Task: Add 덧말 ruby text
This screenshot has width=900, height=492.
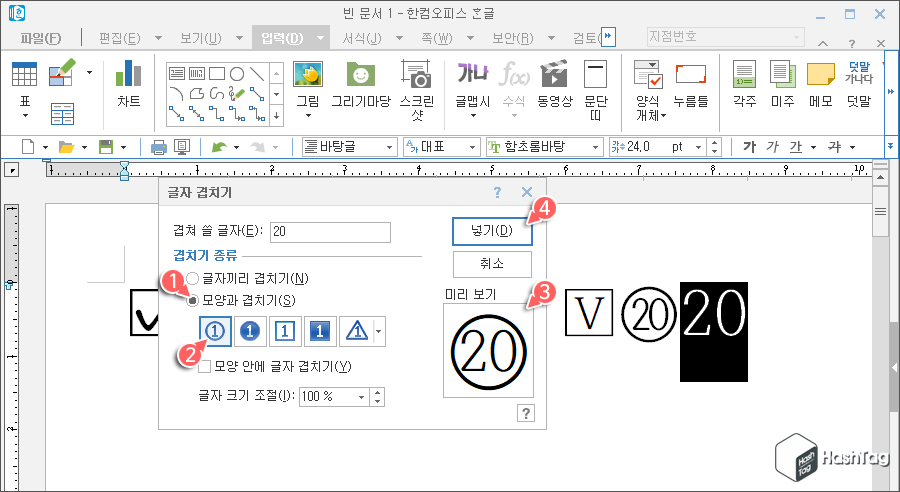Action: click(x=859, y=84)
